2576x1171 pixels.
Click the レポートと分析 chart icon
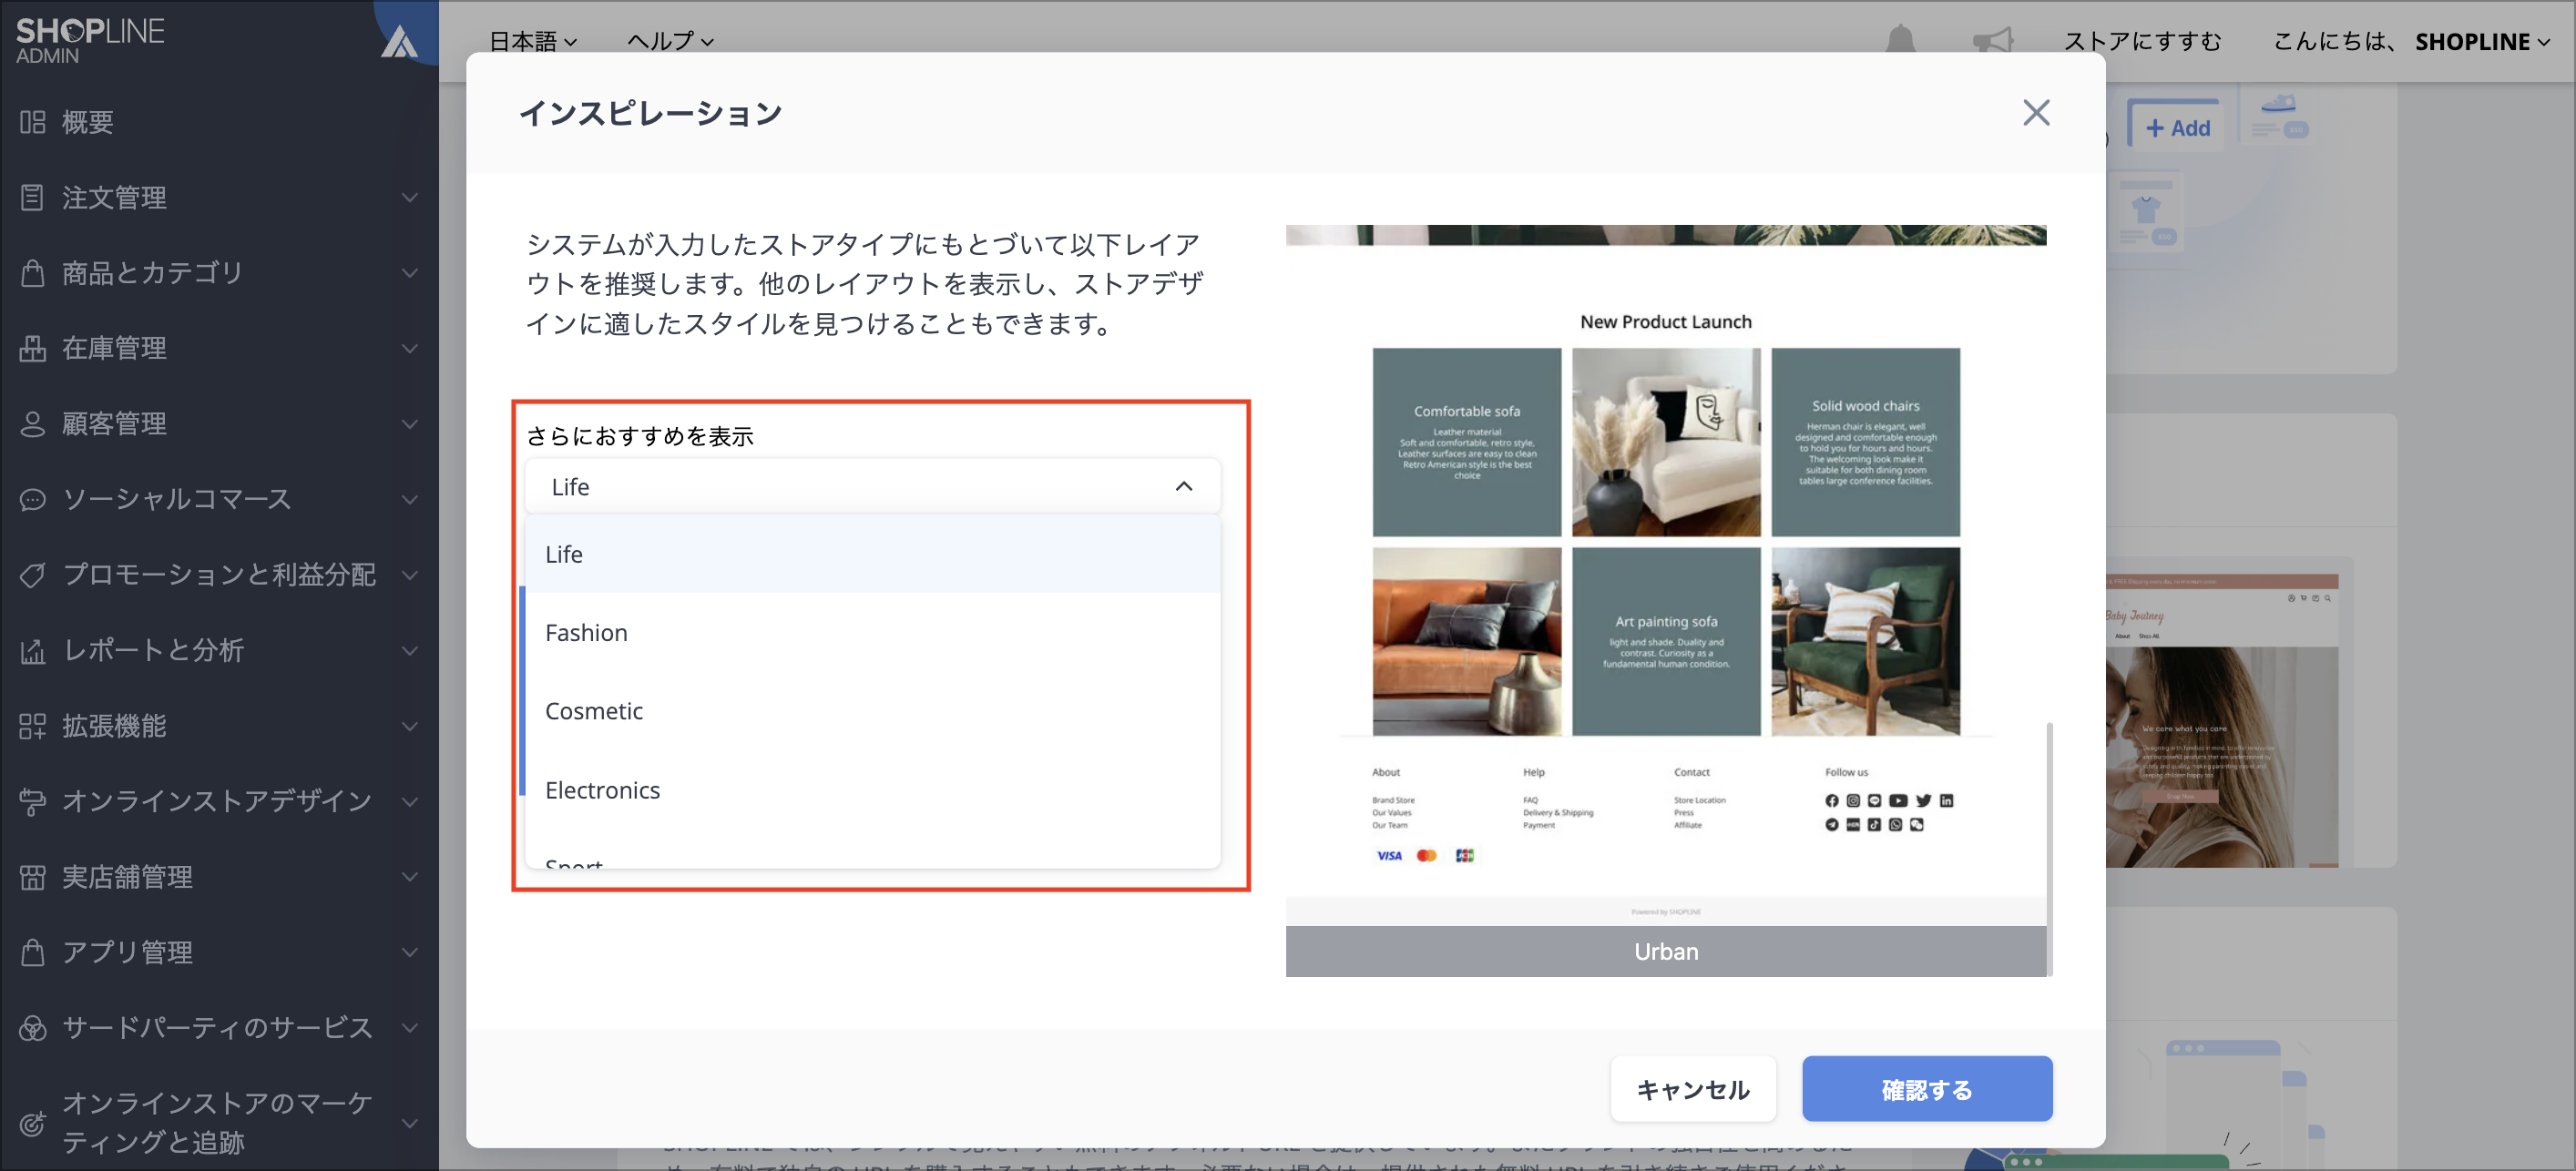pyautogui.click(x=32, y=650)
